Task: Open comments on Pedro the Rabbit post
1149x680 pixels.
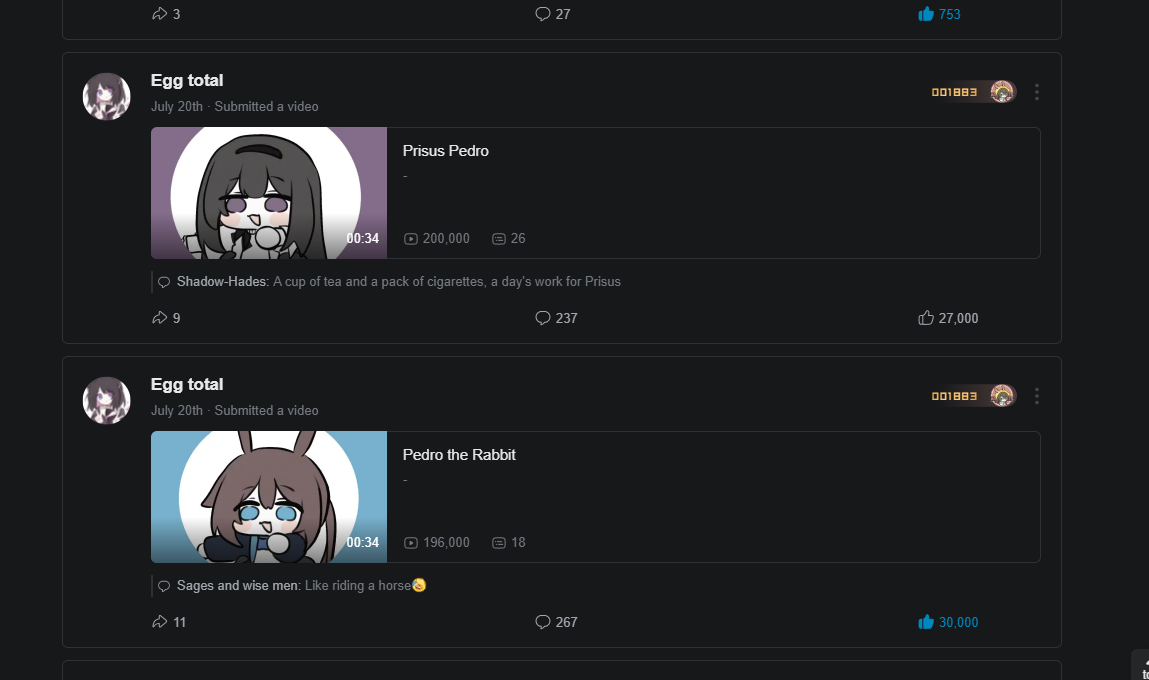Action: pyautogui.click(x=556, y=622)
